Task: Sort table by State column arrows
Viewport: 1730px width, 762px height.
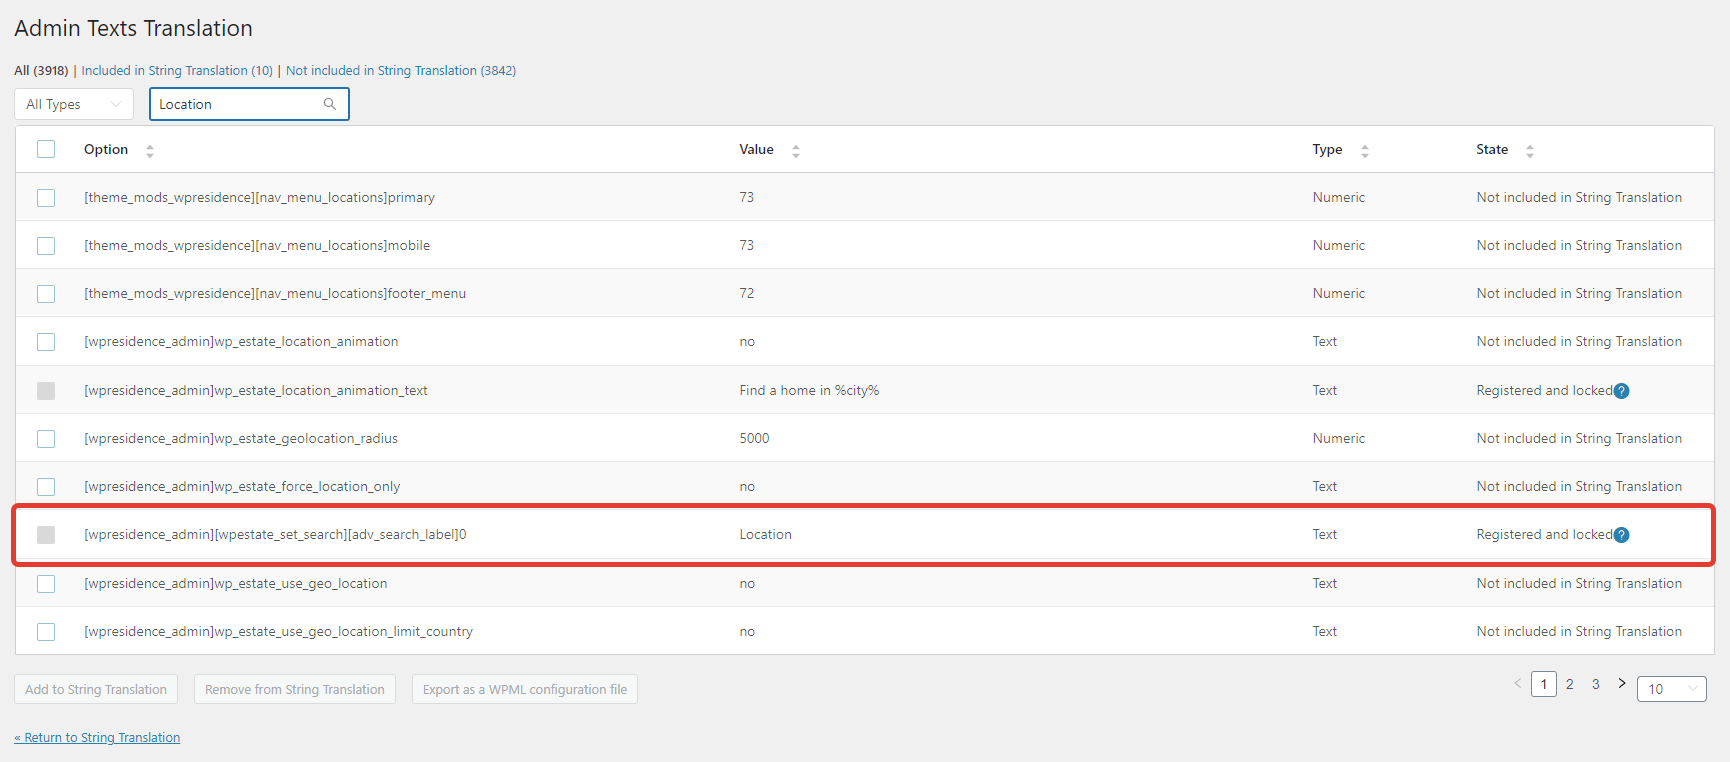Action: click(x=1530, y=151)
